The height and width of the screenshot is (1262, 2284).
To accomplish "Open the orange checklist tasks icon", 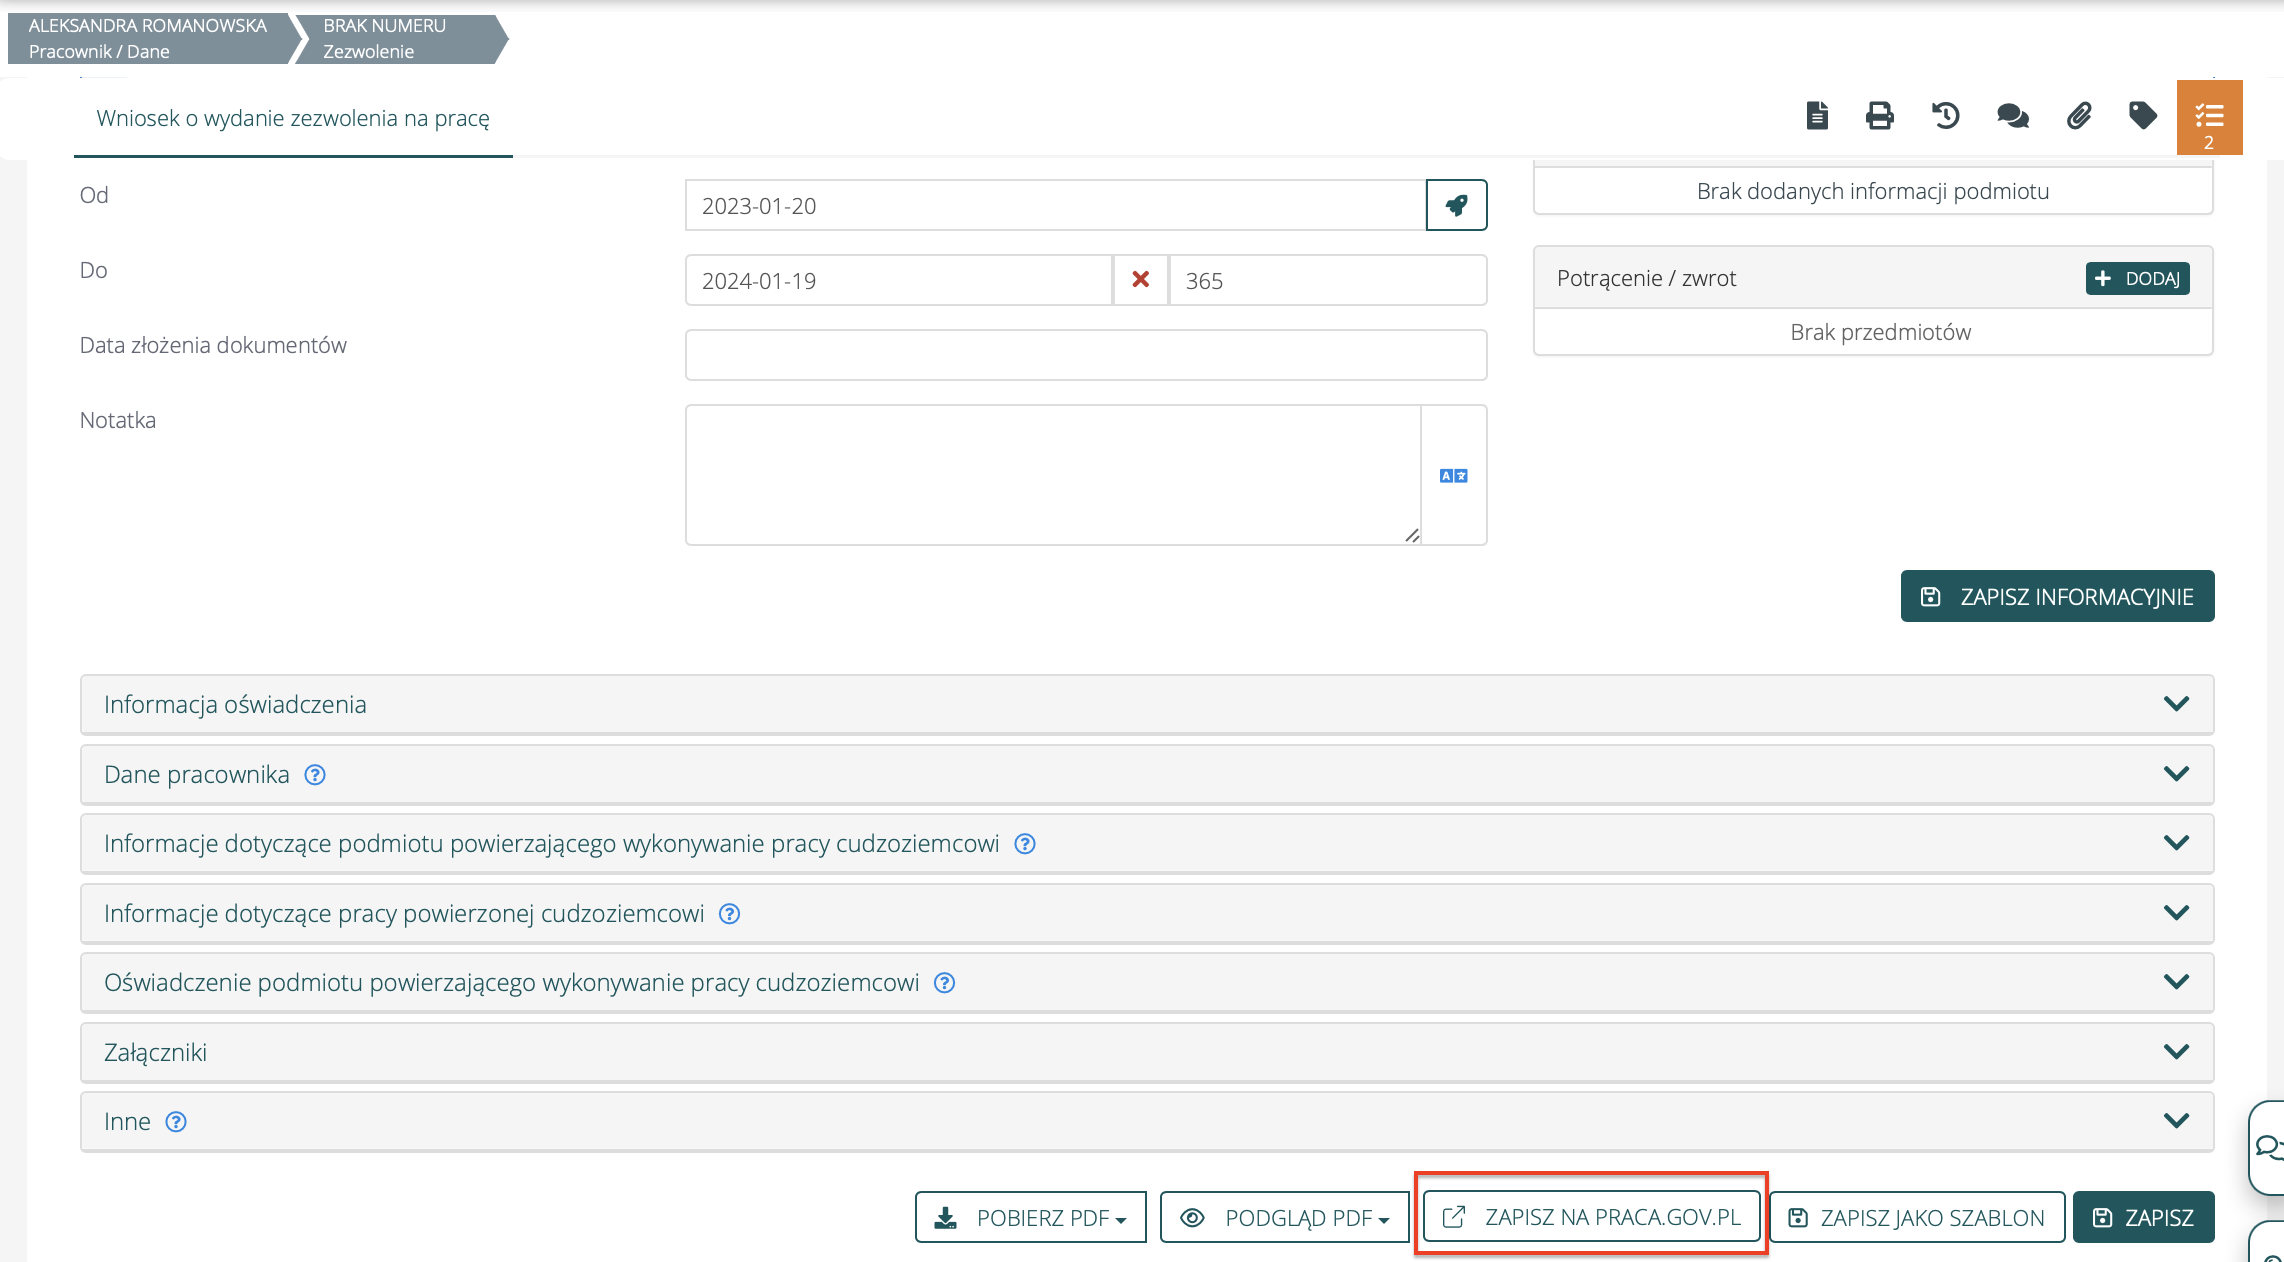I will [2209, 118].
